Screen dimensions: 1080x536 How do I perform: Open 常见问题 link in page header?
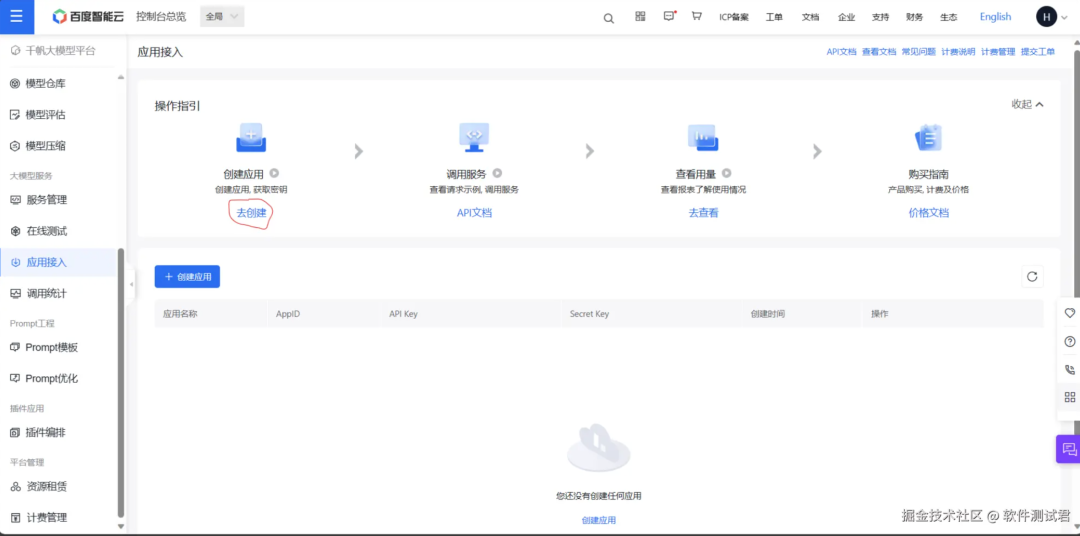[919, 52]
